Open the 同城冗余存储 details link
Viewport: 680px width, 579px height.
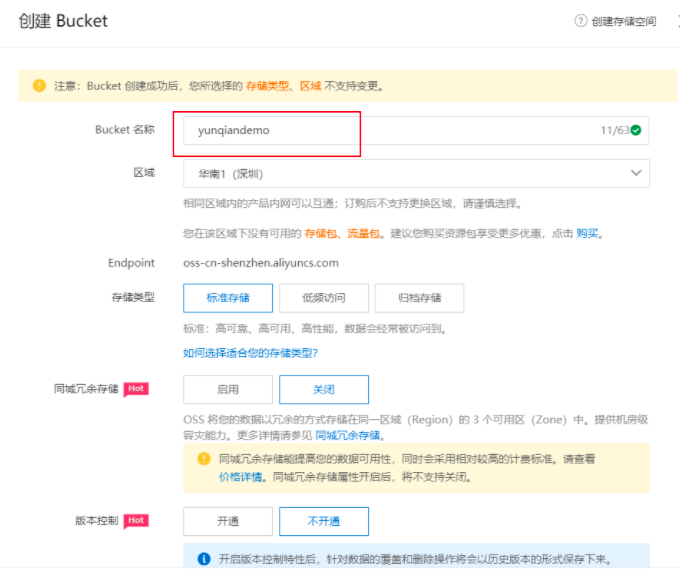click(348, 435)
